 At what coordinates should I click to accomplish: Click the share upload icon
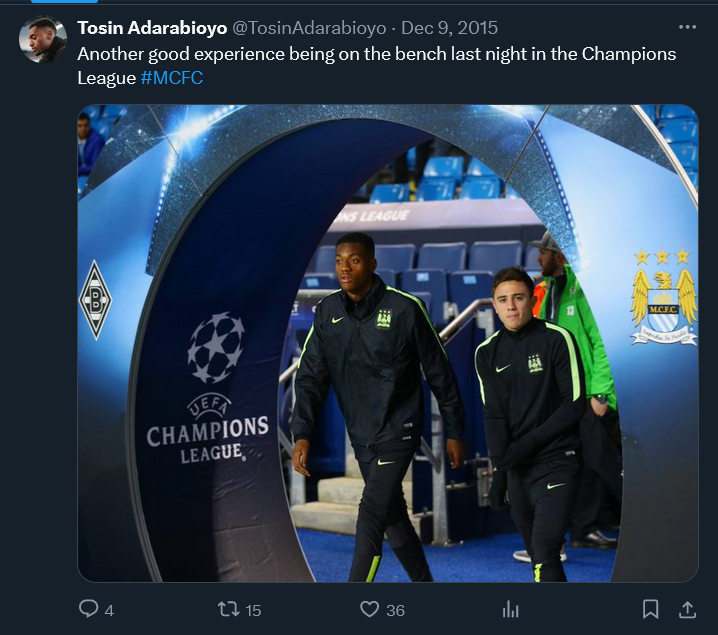tap(687, 609)
